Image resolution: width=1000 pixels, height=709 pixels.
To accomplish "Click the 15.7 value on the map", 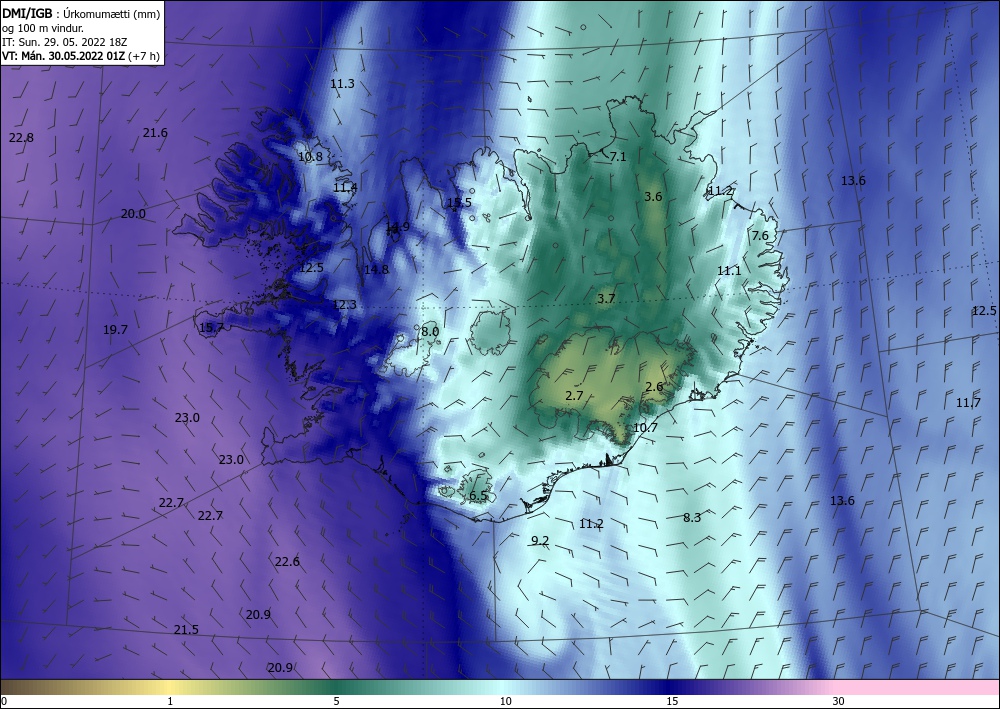I will click(212, 328).
